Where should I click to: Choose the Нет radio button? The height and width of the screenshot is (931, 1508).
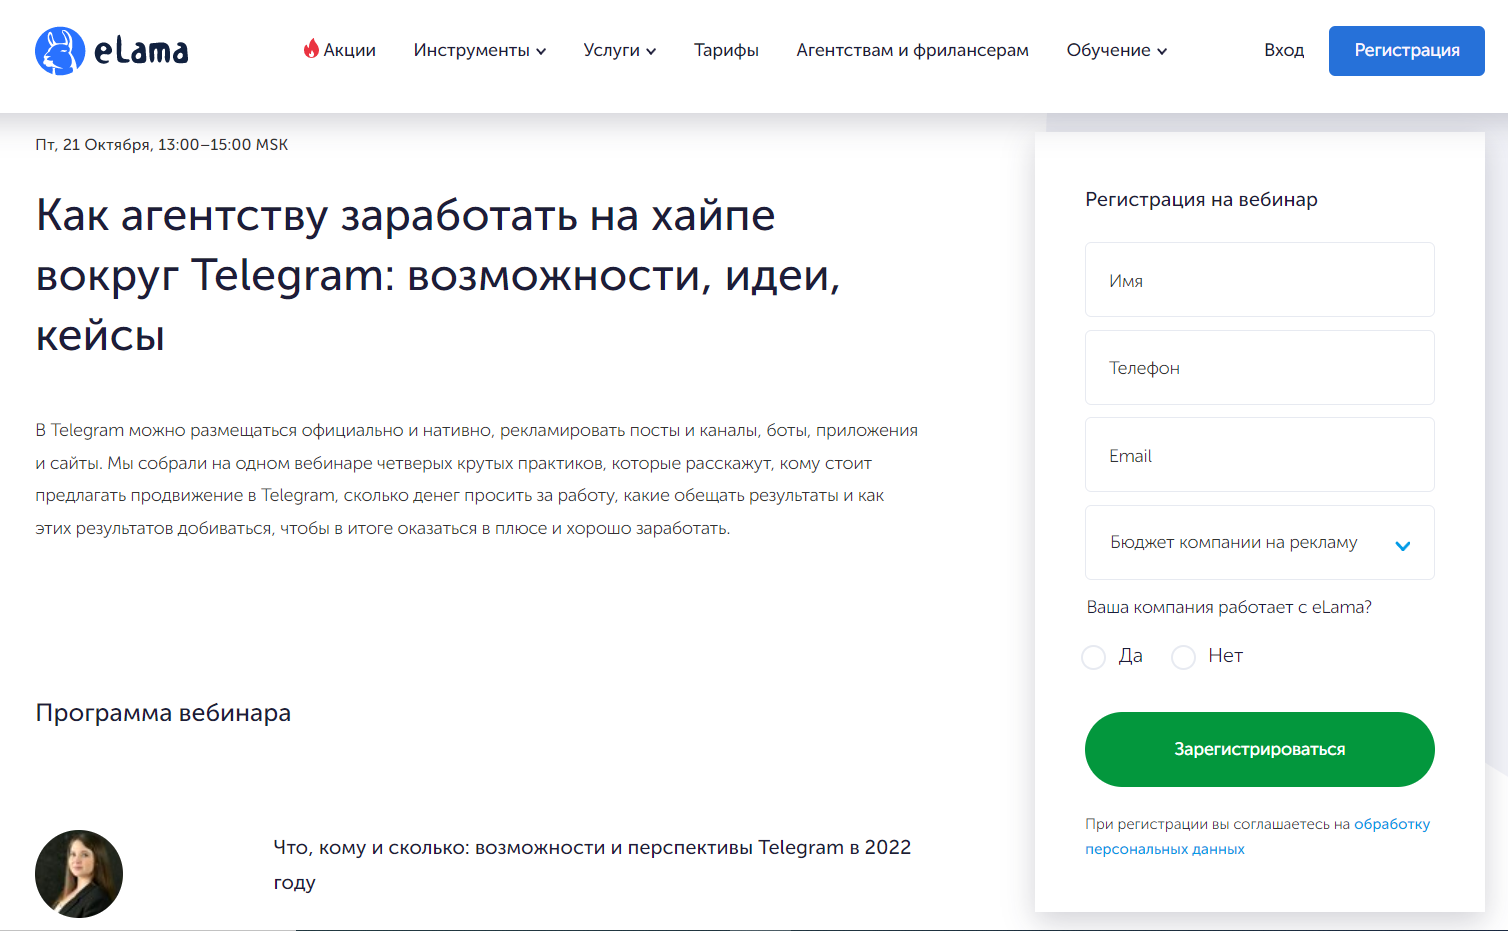[1184, 657]
